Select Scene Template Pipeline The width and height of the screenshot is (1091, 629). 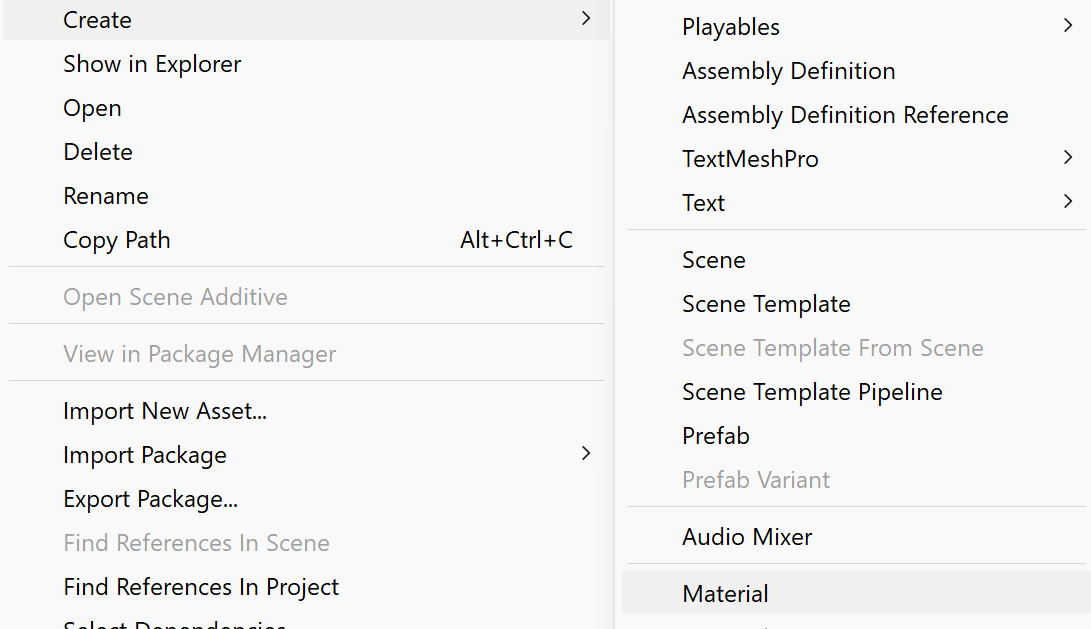coord(812,392)
